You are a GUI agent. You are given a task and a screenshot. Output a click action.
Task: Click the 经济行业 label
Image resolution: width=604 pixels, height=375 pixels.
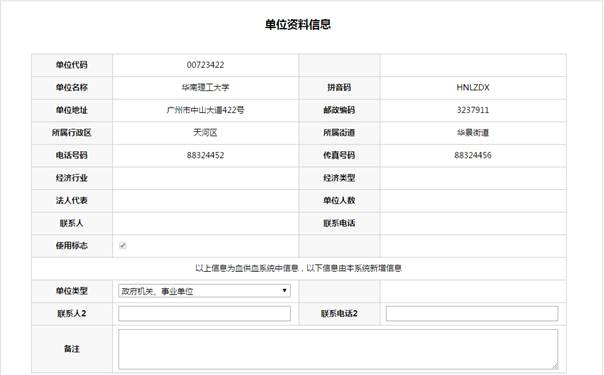[x=72, y=178]
